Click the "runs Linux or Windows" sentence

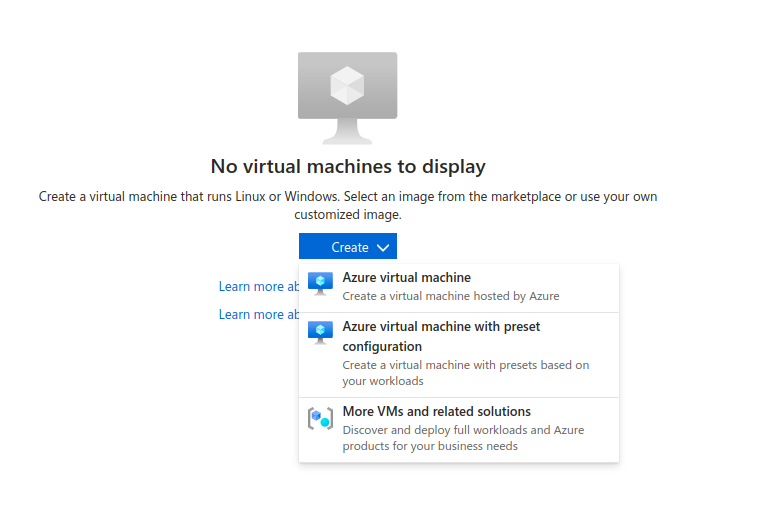(x=347, y=197)
